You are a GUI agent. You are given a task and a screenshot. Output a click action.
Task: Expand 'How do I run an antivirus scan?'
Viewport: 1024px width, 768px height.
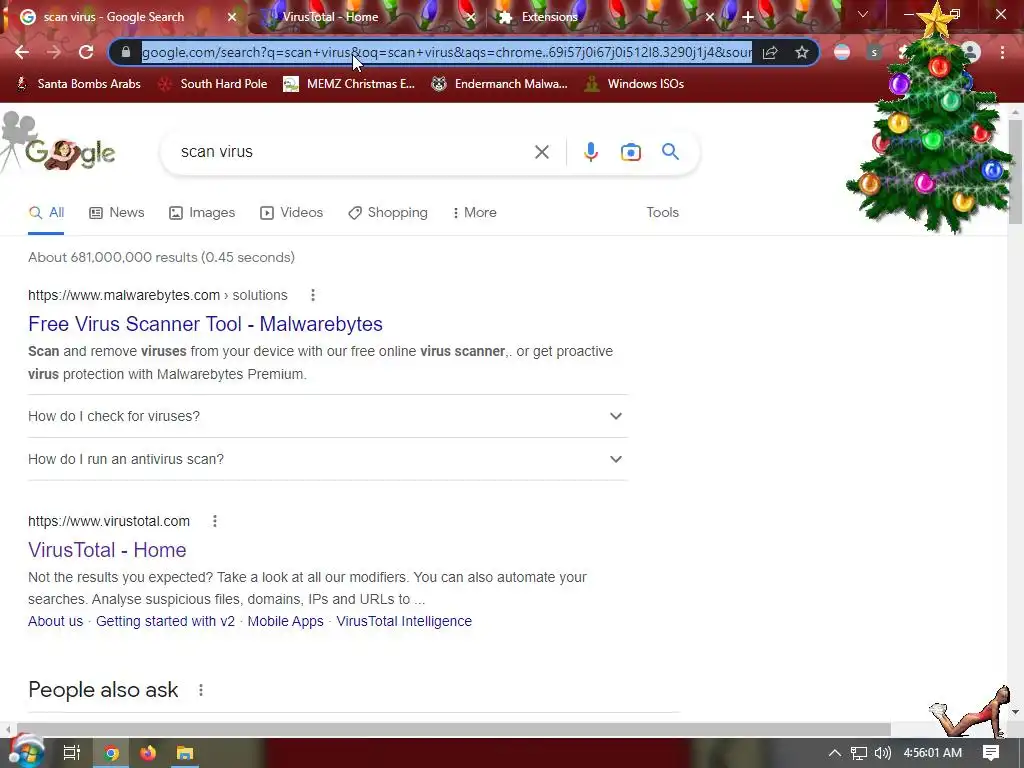pos(328,459)
